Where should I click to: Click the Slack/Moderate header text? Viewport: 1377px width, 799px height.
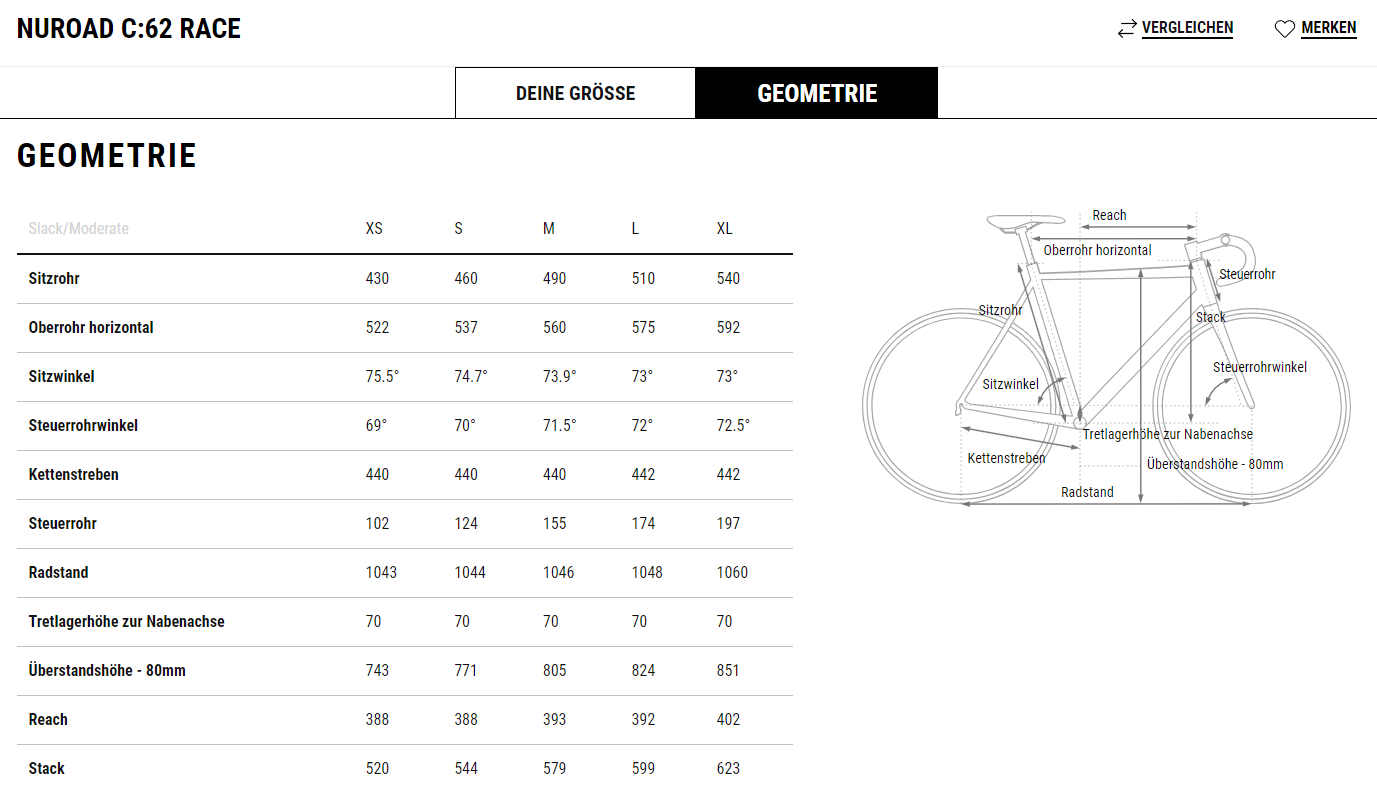point(78,228)
